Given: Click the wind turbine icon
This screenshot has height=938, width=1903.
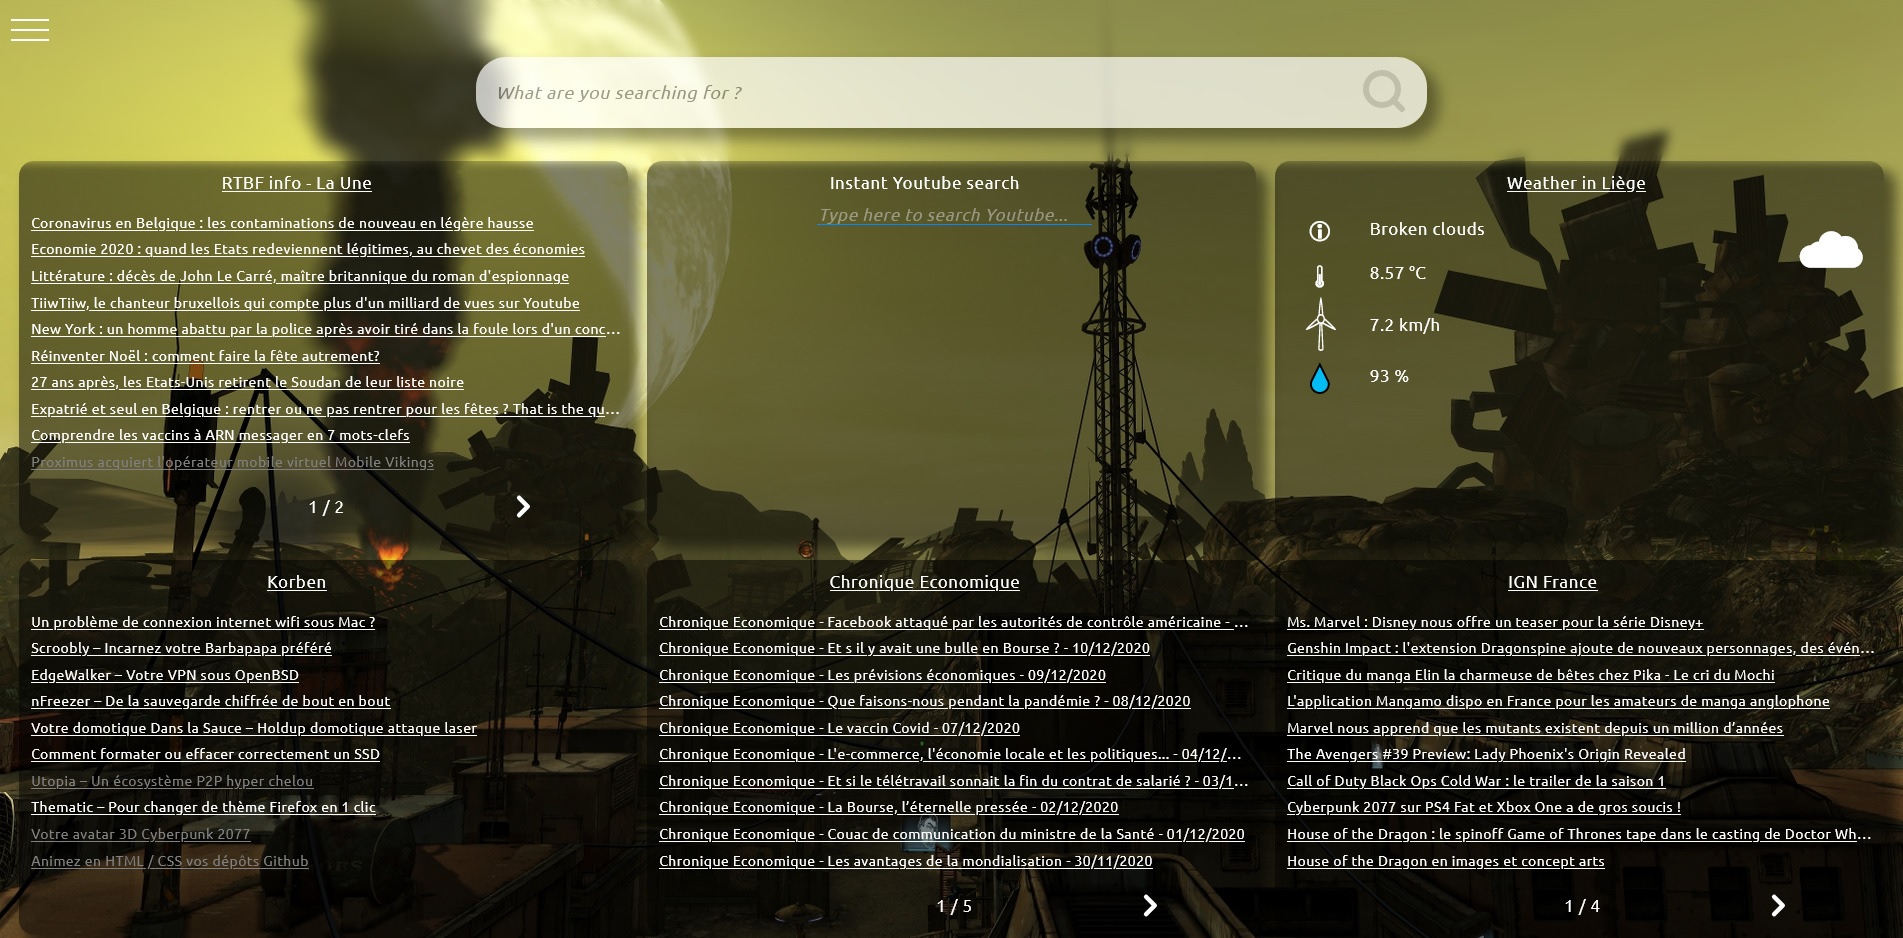Looking at the screenshot, I should tap(1320, 324).
